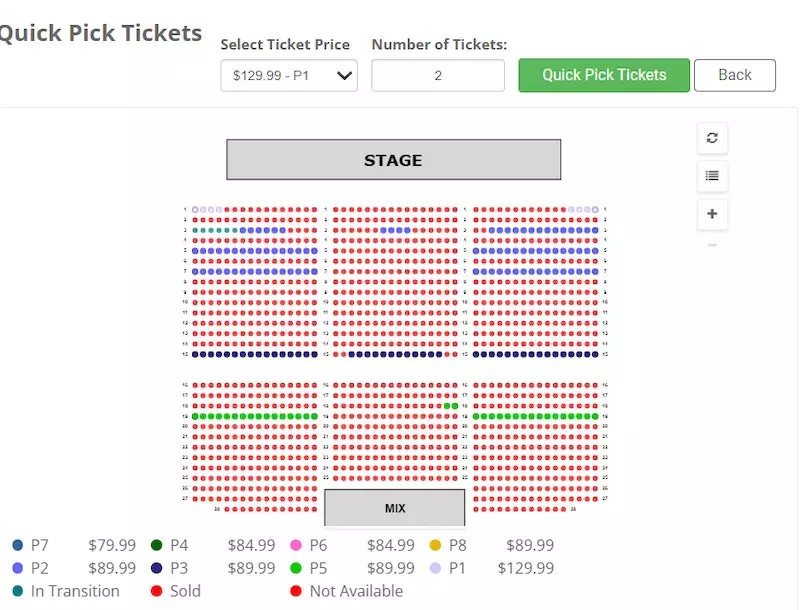The height and width of the screenshot is (610, 800).
Task: Pick rightmost P1 seat in row 1
Action: pyautogui.click(x=596, y=210)
